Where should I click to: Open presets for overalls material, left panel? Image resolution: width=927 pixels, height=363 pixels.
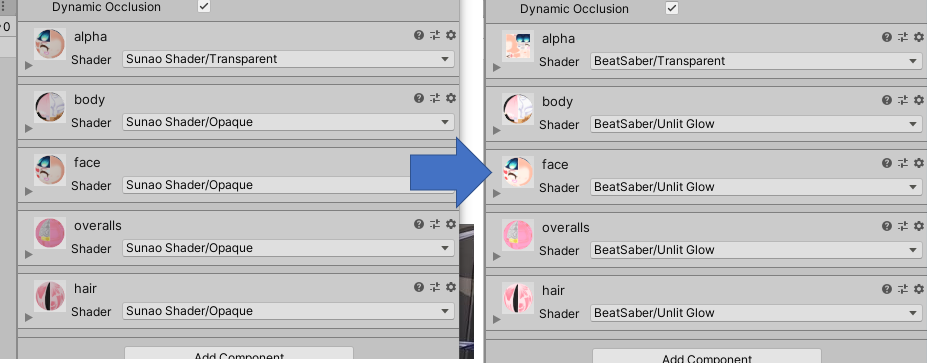click(x=435, y=224)
